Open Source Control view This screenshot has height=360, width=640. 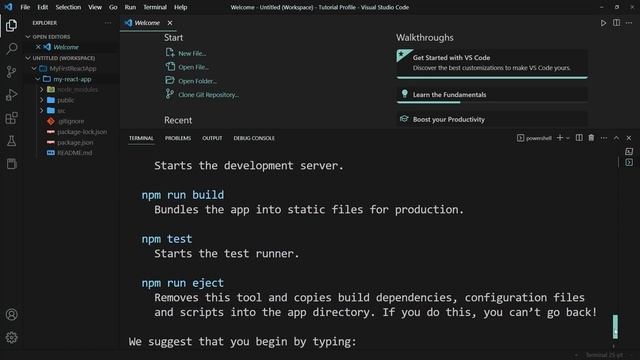point(11,72)
